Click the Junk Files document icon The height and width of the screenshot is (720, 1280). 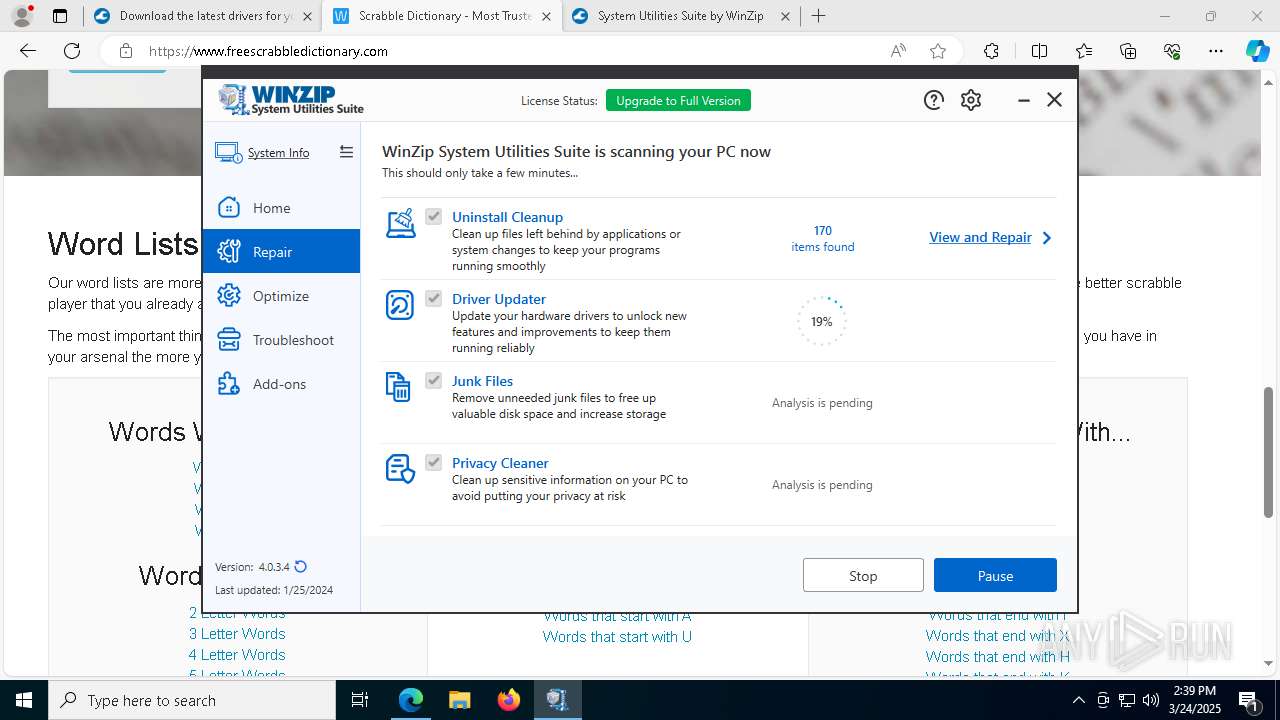(x=398, y=387)
